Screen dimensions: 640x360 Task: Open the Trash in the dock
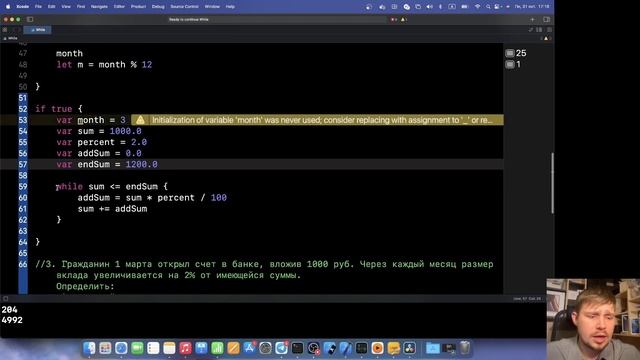[465, 348]
